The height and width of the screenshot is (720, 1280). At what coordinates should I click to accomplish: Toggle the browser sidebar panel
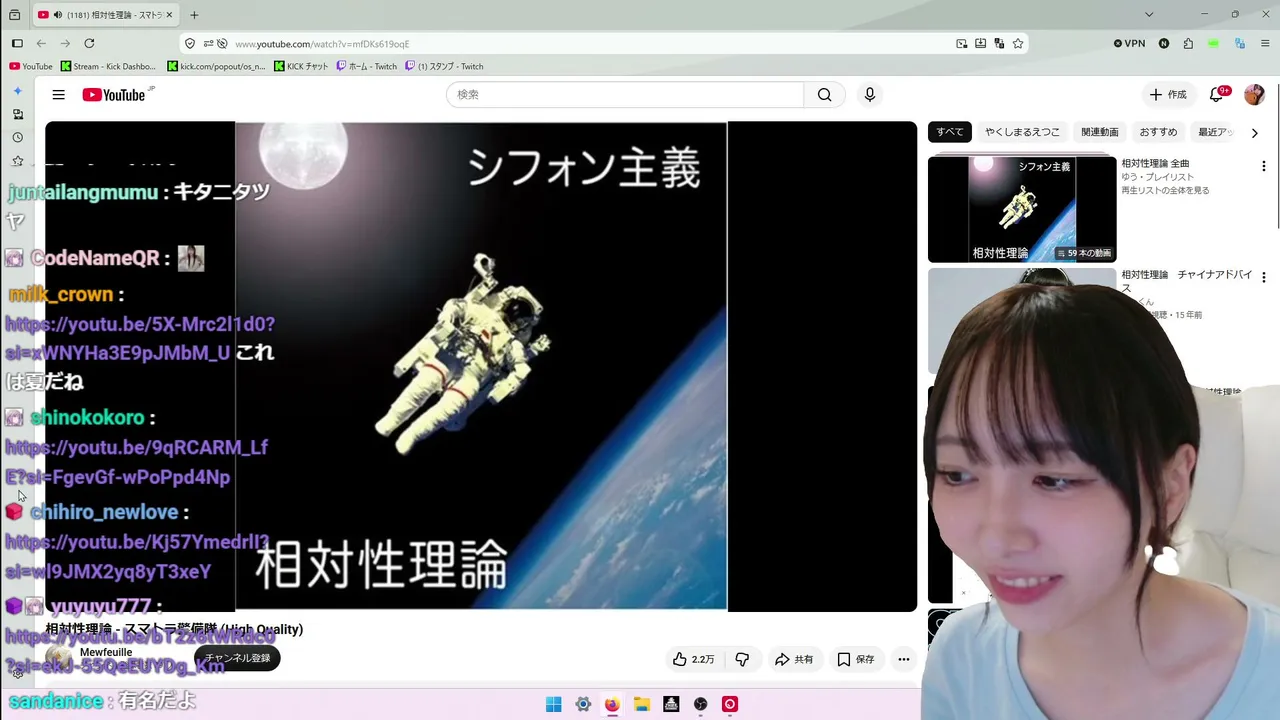17,43
